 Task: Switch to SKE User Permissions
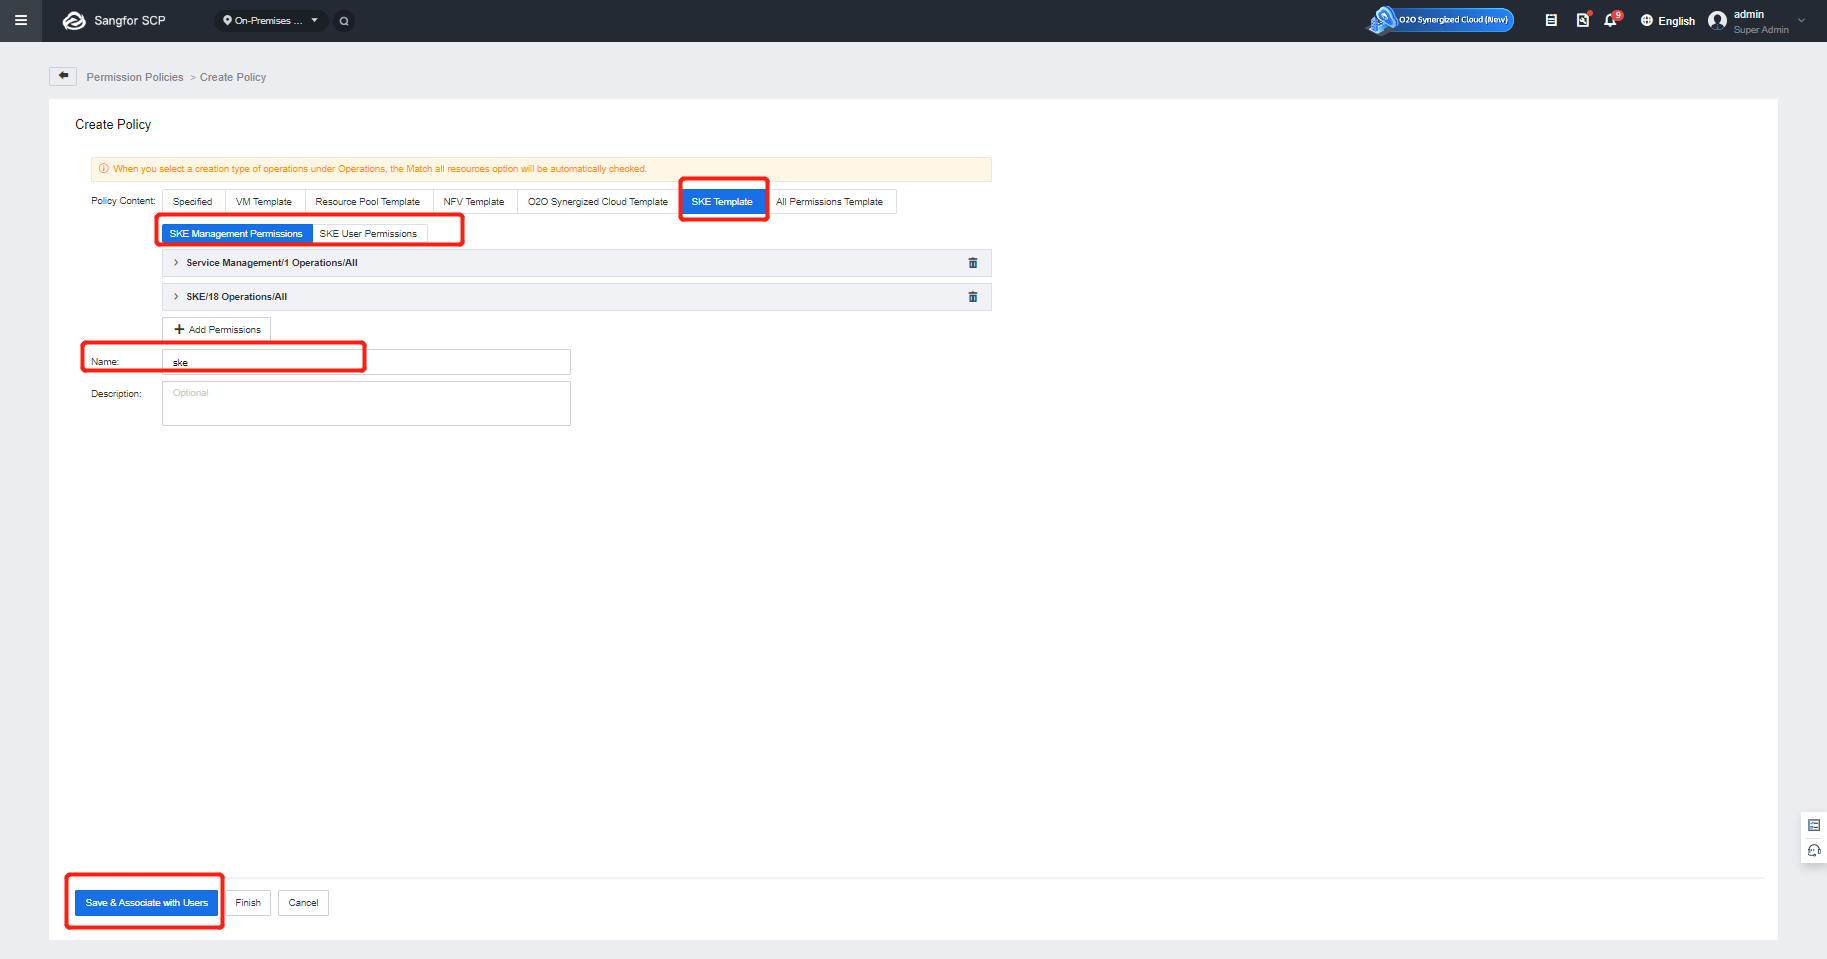coord(369,234)
